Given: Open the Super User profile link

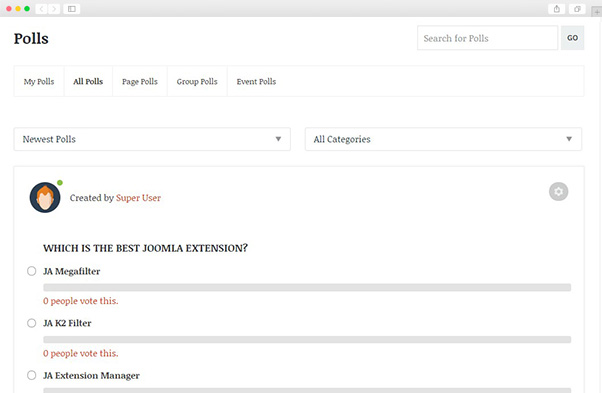Looking at the screenshot, I should [138, 198].
